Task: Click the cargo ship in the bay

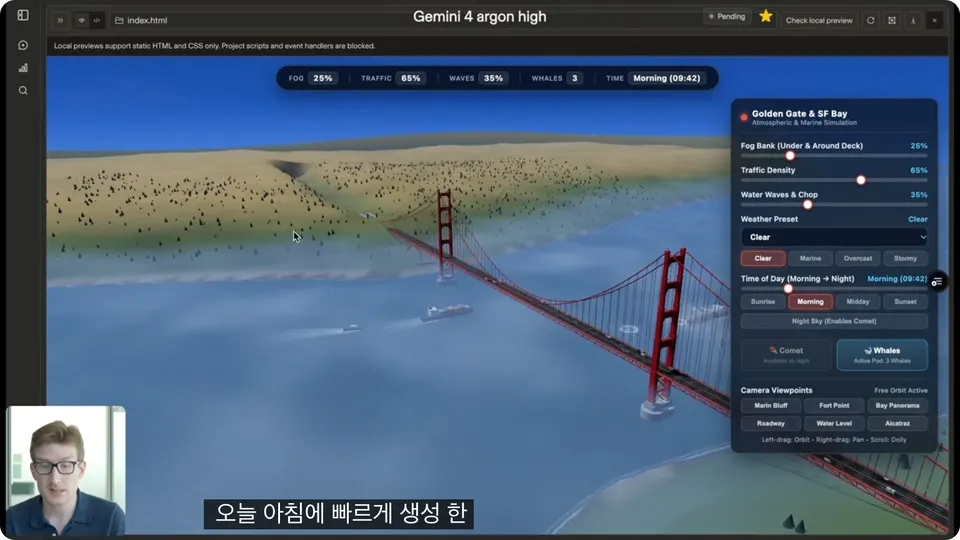Action: 446,312
